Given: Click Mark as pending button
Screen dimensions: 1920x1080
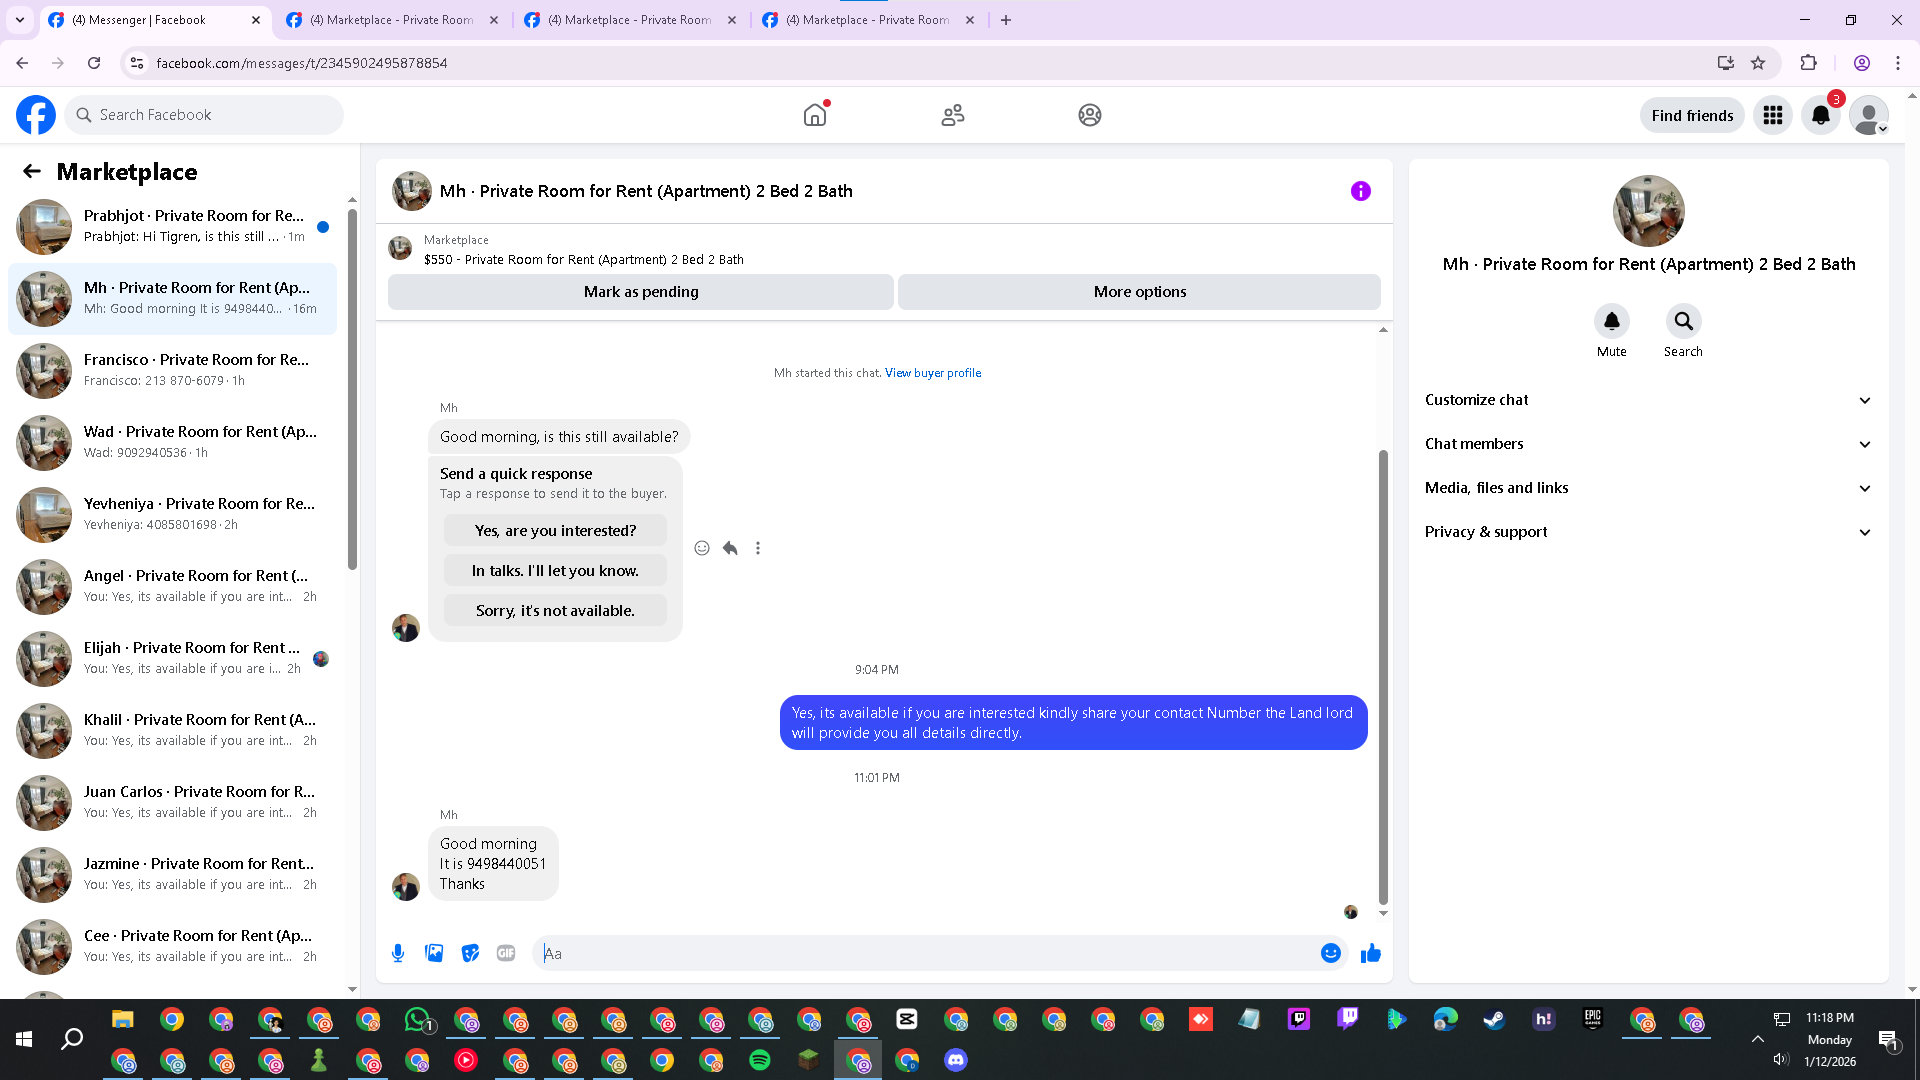Looking at the screenshot, I should pyautogui.click(x=640, y=292).
